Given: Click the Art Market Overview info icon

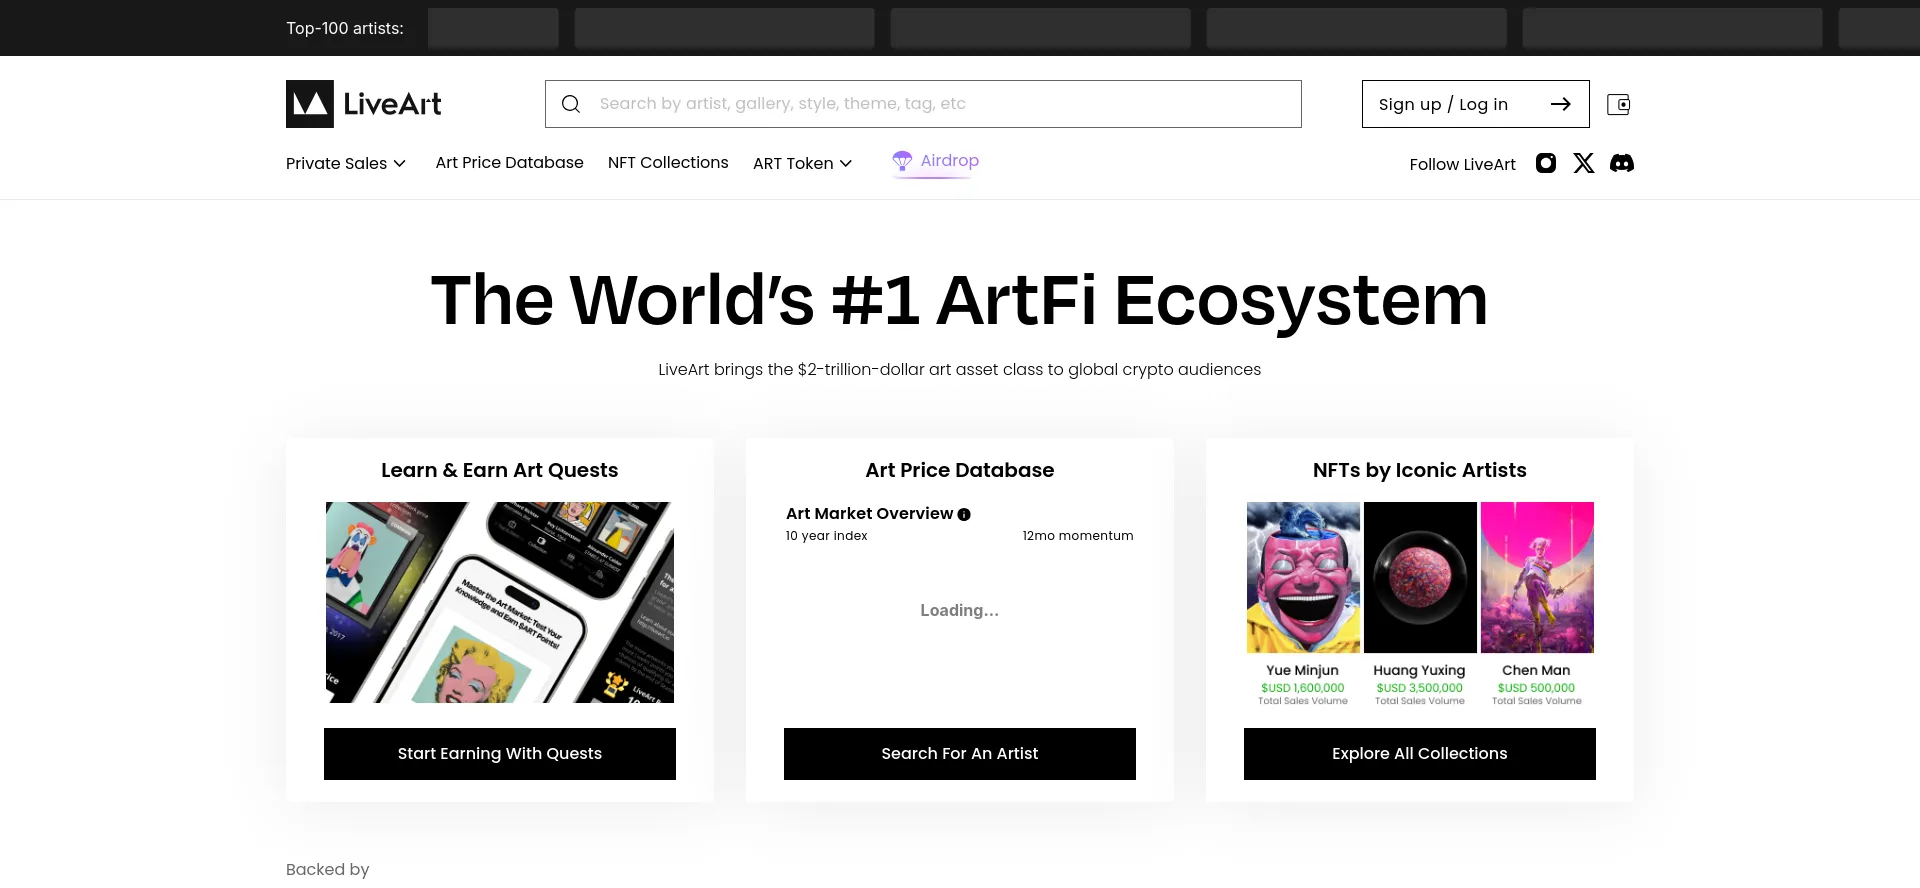Looking at the screenshot, I should tap(964, 514).
